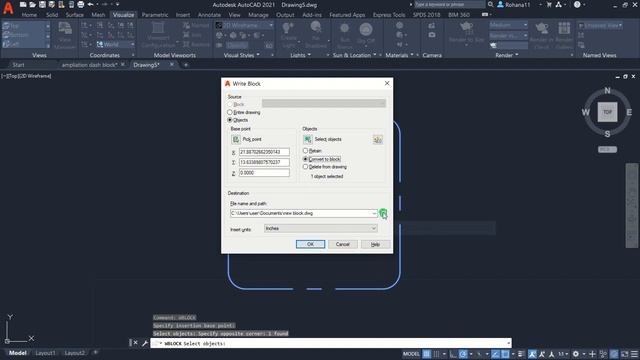The image size is (640, 360).
Task: Toggle clean screen in the status bar
Action: tap(624, 354)
